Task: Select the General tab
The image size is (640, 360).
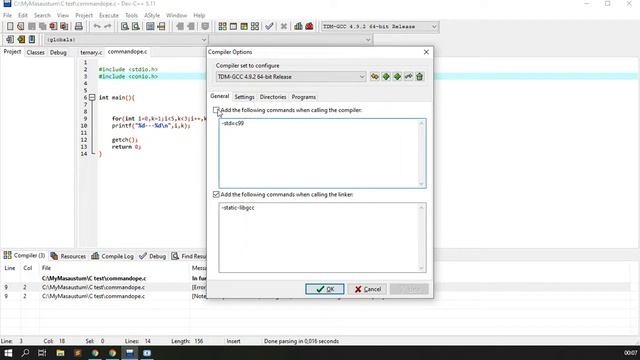Action: pos(219,96)
